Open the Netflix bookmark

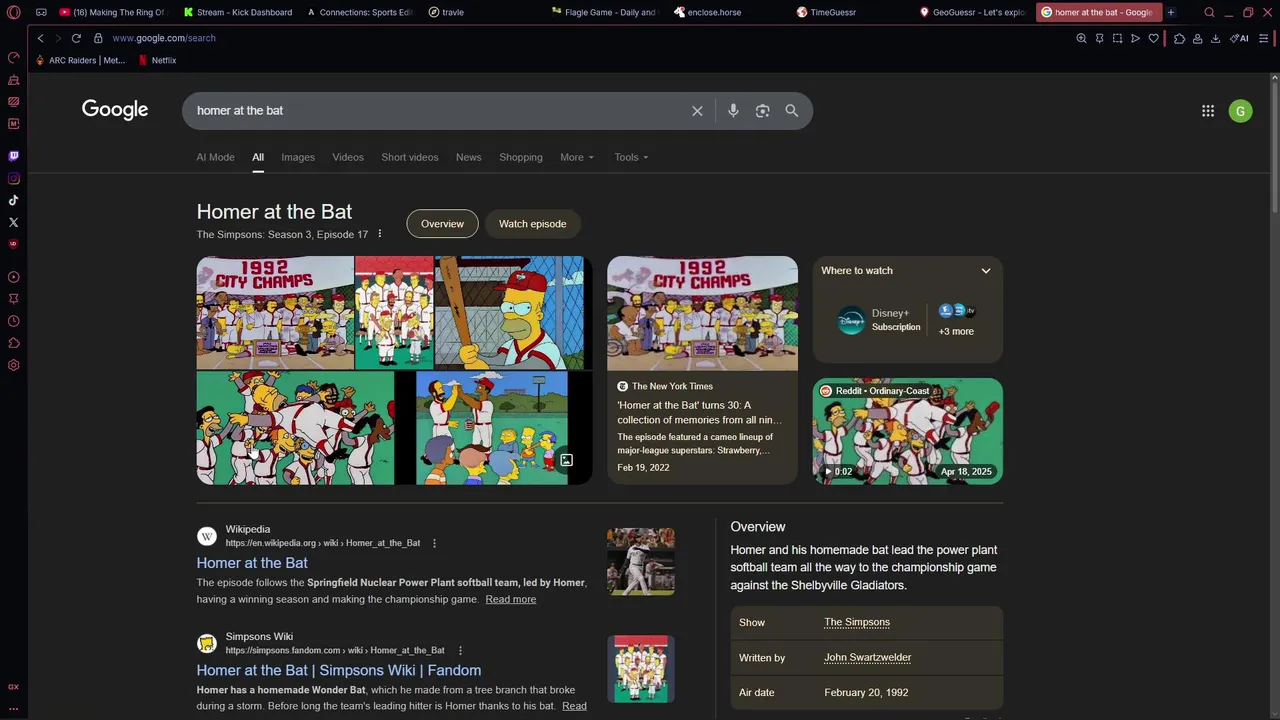[x=157, y=60]
